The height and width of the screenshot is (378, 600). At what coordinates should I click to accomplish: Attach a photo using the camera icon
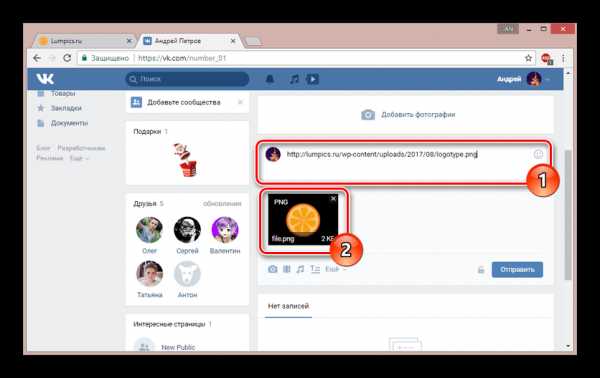(x=272, y=269)
